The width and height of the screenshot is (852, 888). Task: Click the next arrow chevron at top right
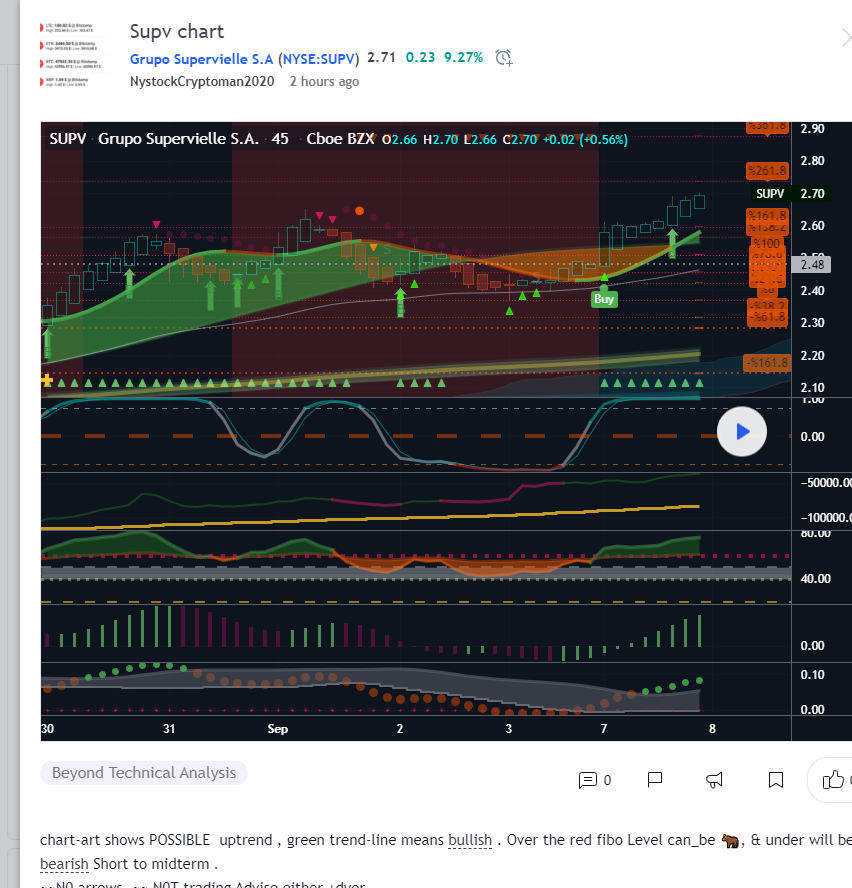[846, 38]
